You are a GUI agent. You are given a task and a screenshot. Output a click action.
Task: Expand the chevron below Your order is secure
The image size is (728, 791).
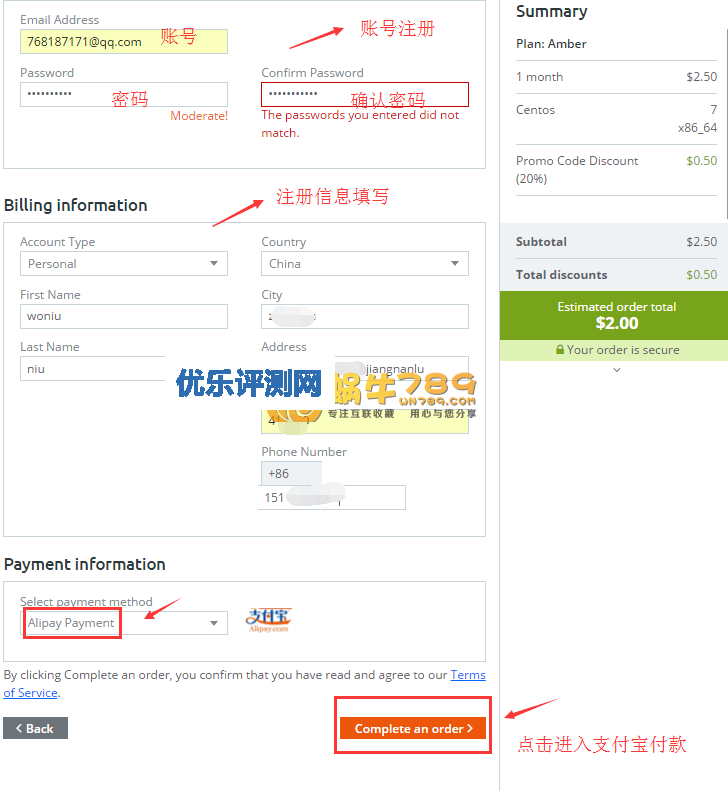pos(617,370)
